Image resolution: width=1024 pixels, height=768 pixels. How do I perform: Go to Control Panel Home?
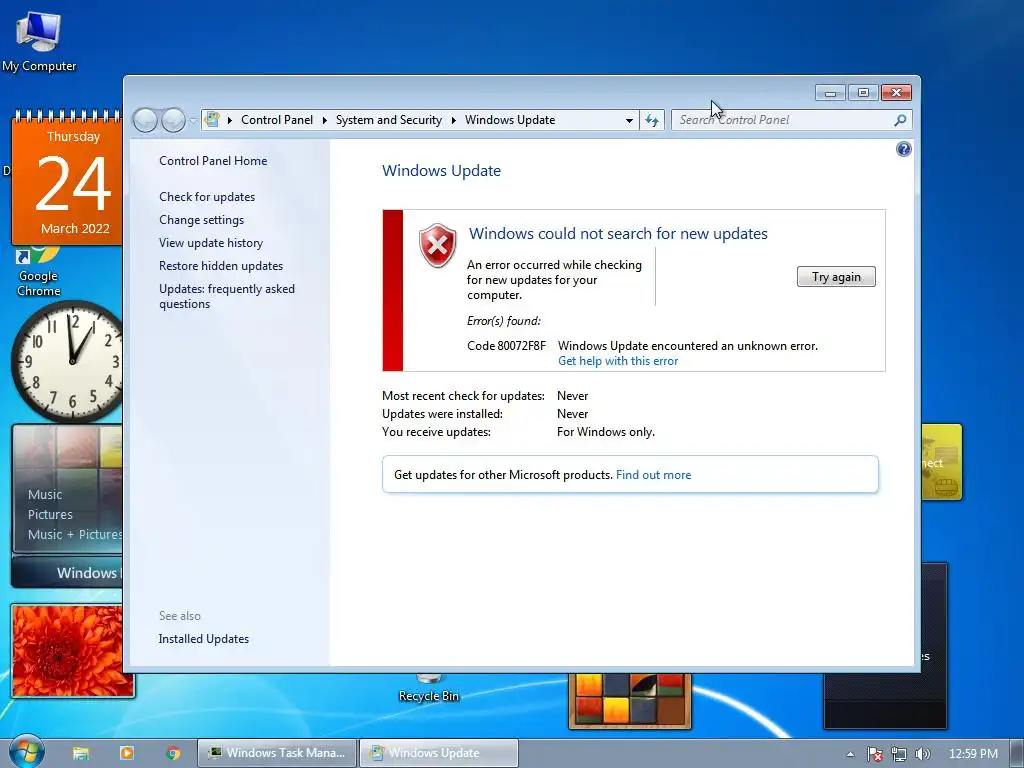click(x=213, y=161)
